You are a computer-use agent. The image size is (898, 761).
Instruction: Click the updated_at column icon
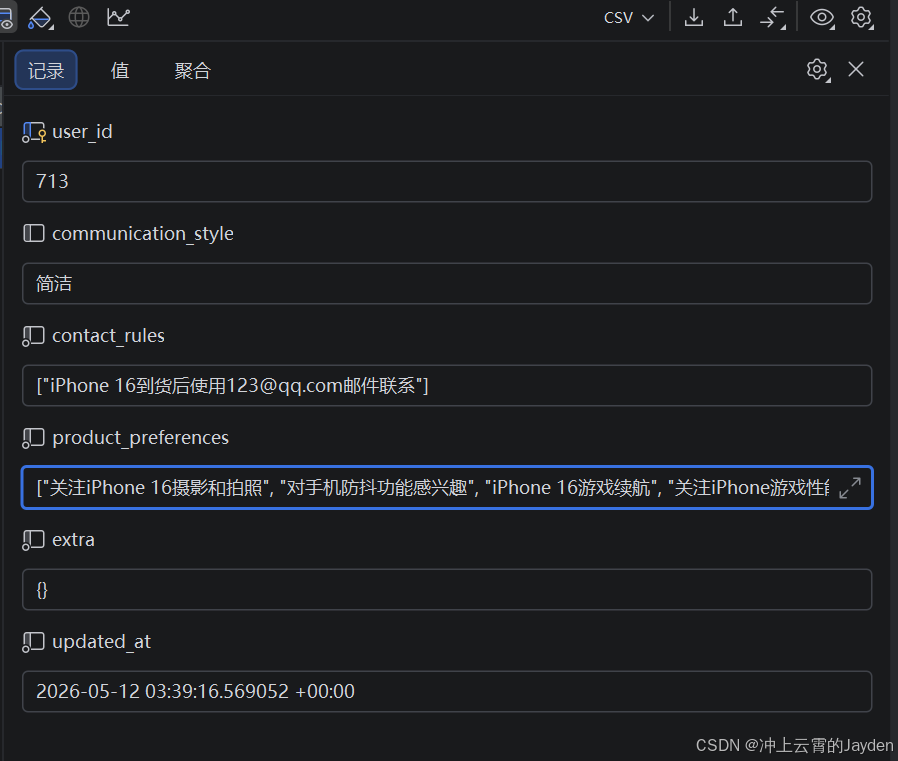tap(33, 642)
